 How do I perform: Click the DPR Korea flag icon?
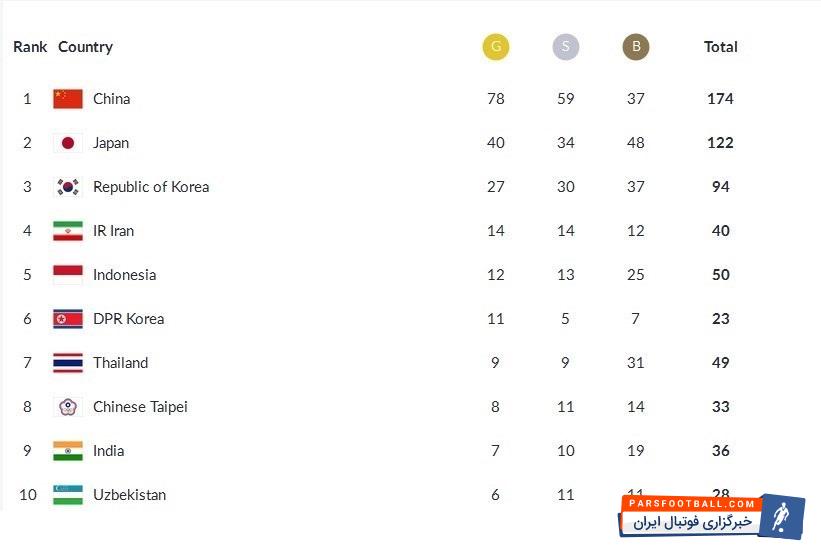click(68, 319)
